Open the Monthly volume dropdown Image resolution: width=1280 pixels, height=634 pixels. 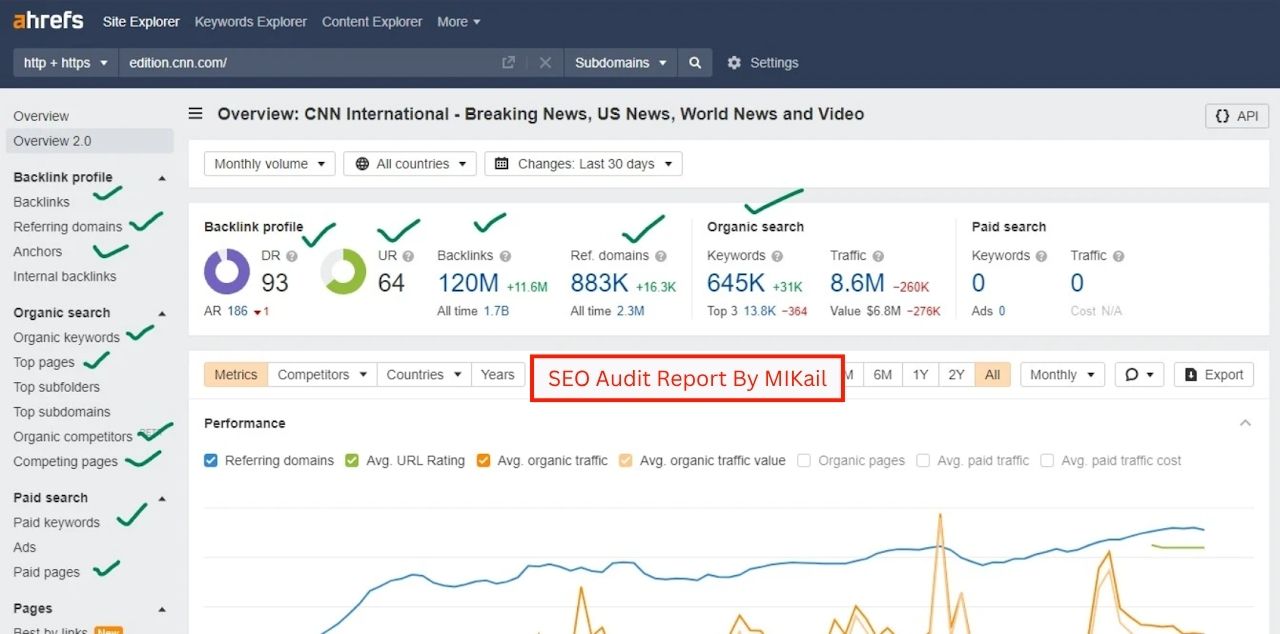pyautogui.click(x=269, y=164)
